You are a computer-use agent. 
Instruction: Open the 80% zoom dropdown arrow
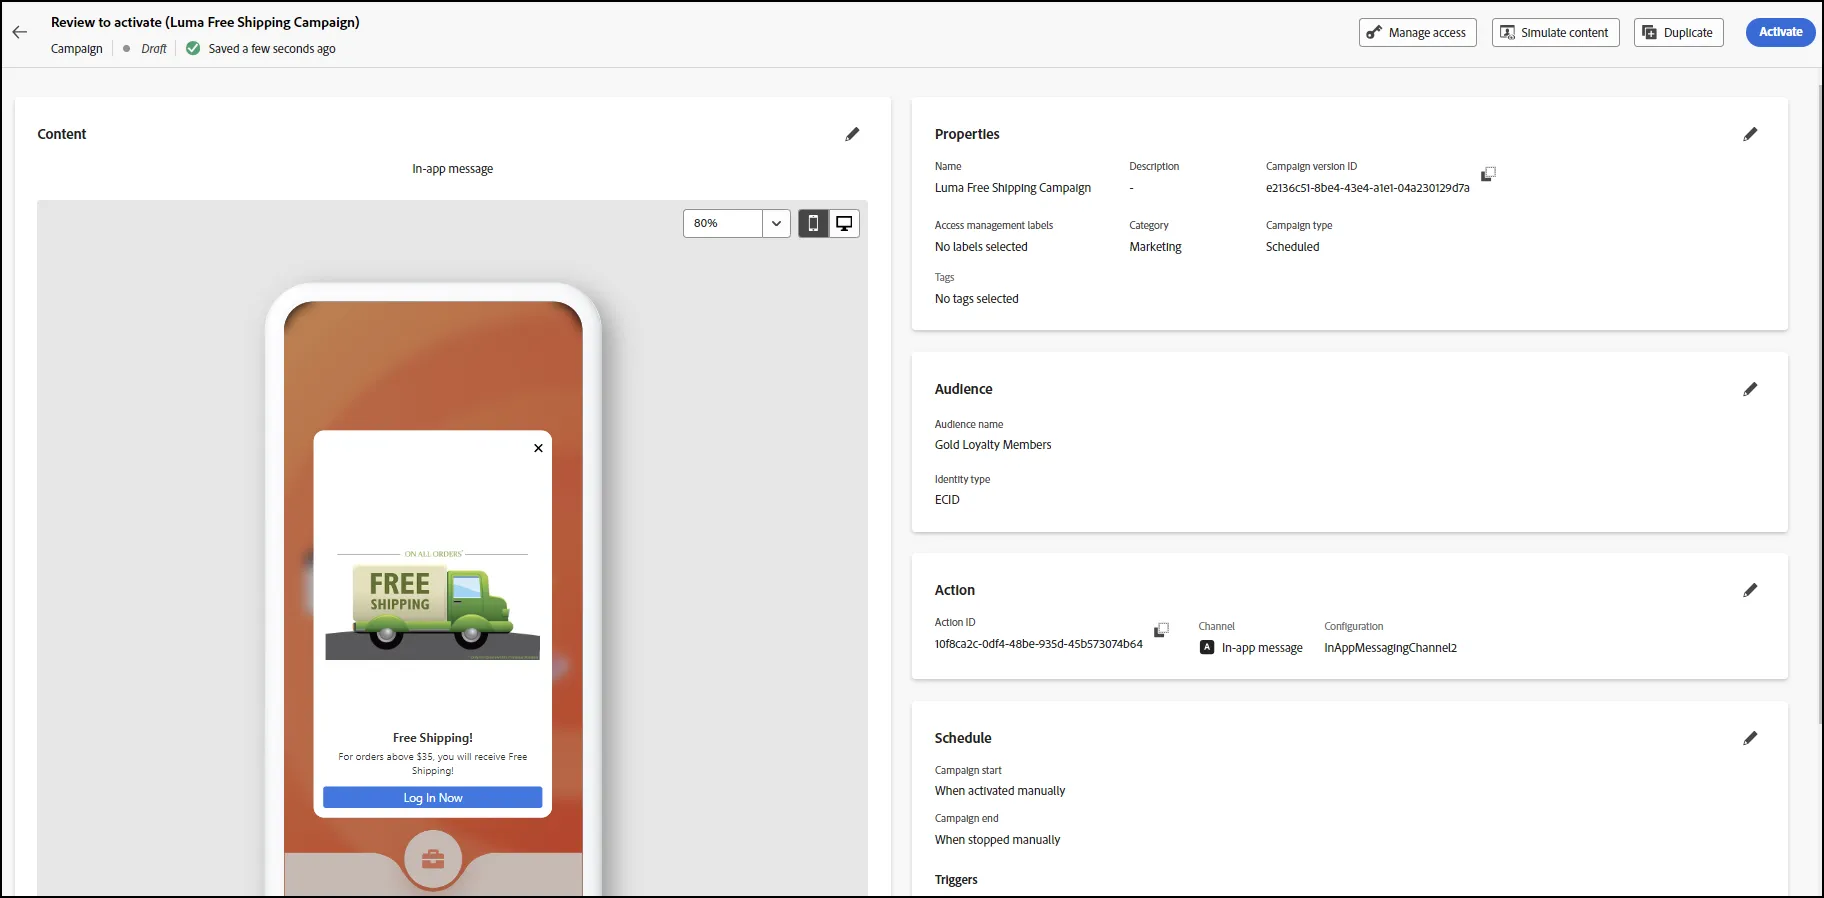[x=776, y=223]
